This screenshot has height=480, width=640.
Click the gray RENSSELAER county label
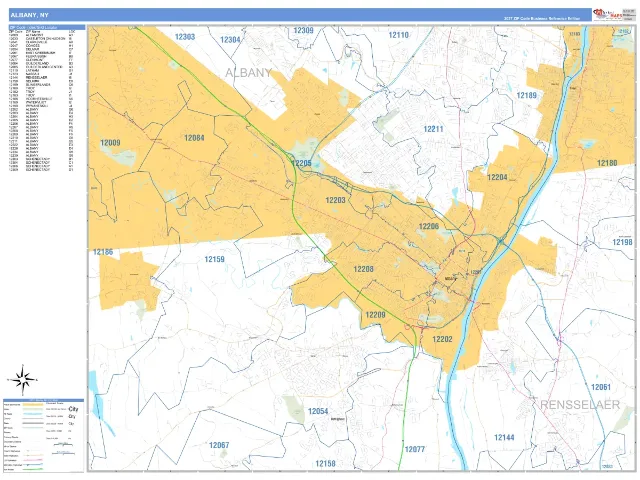580,404
